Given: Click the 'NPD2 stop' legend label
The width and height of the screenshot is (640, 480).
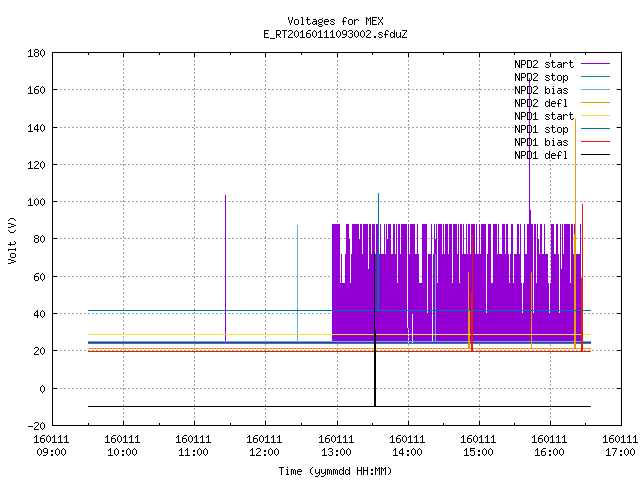Looking at the screenshot, I should tap(541, 77).
